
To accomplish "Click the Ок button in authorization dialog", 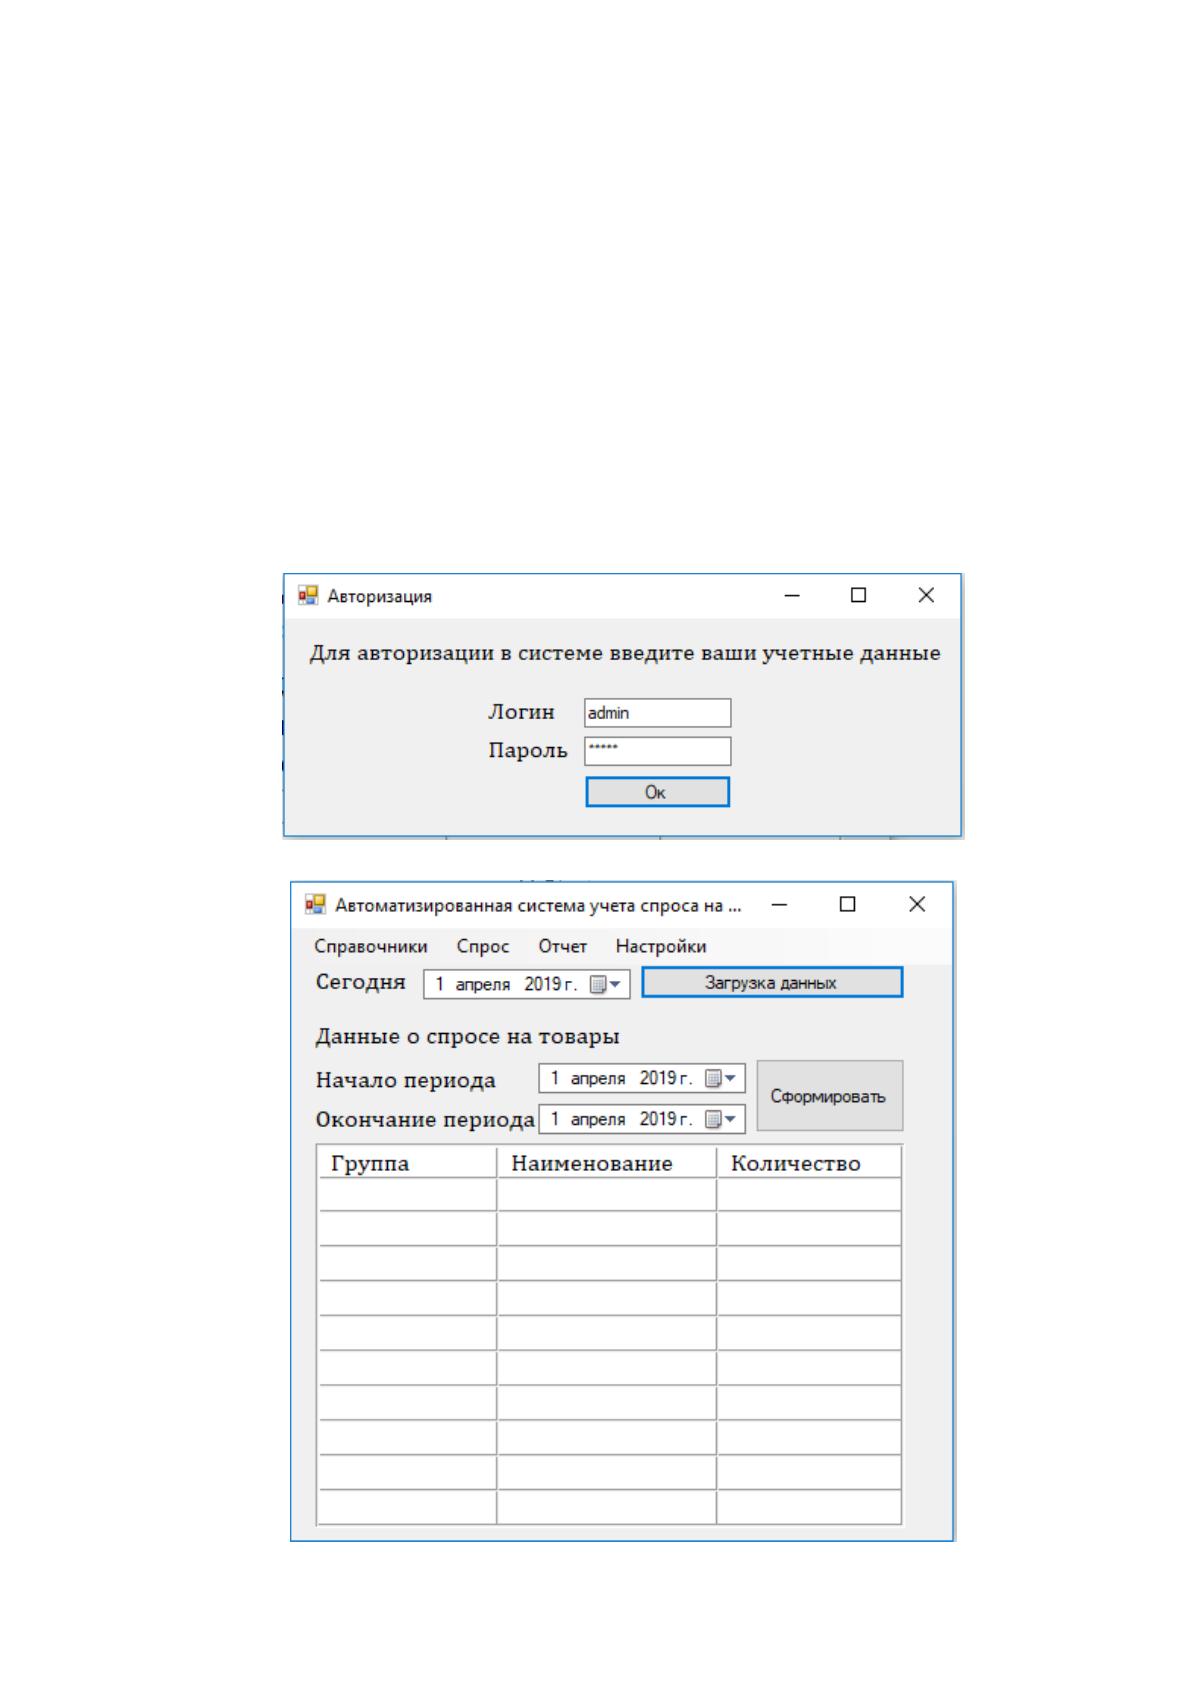I will pyautogui.click(x=657, y=792).
